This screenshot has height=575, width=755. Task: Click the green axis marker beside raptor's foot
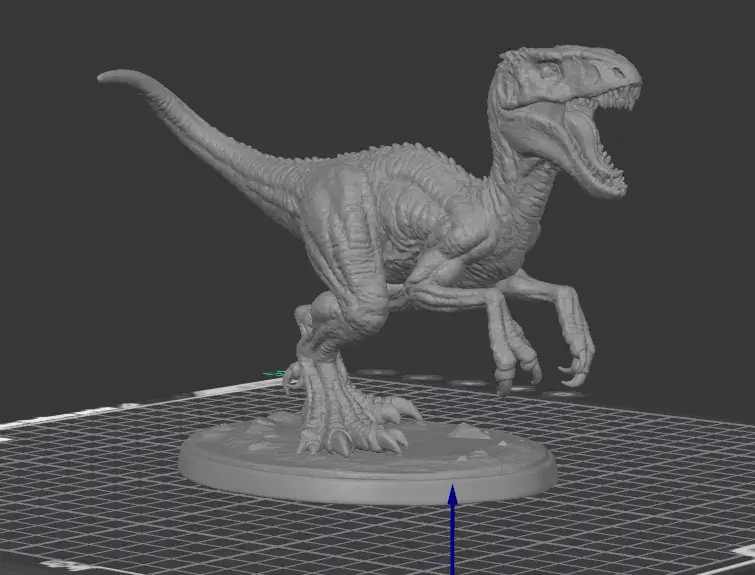click(275, 373)
